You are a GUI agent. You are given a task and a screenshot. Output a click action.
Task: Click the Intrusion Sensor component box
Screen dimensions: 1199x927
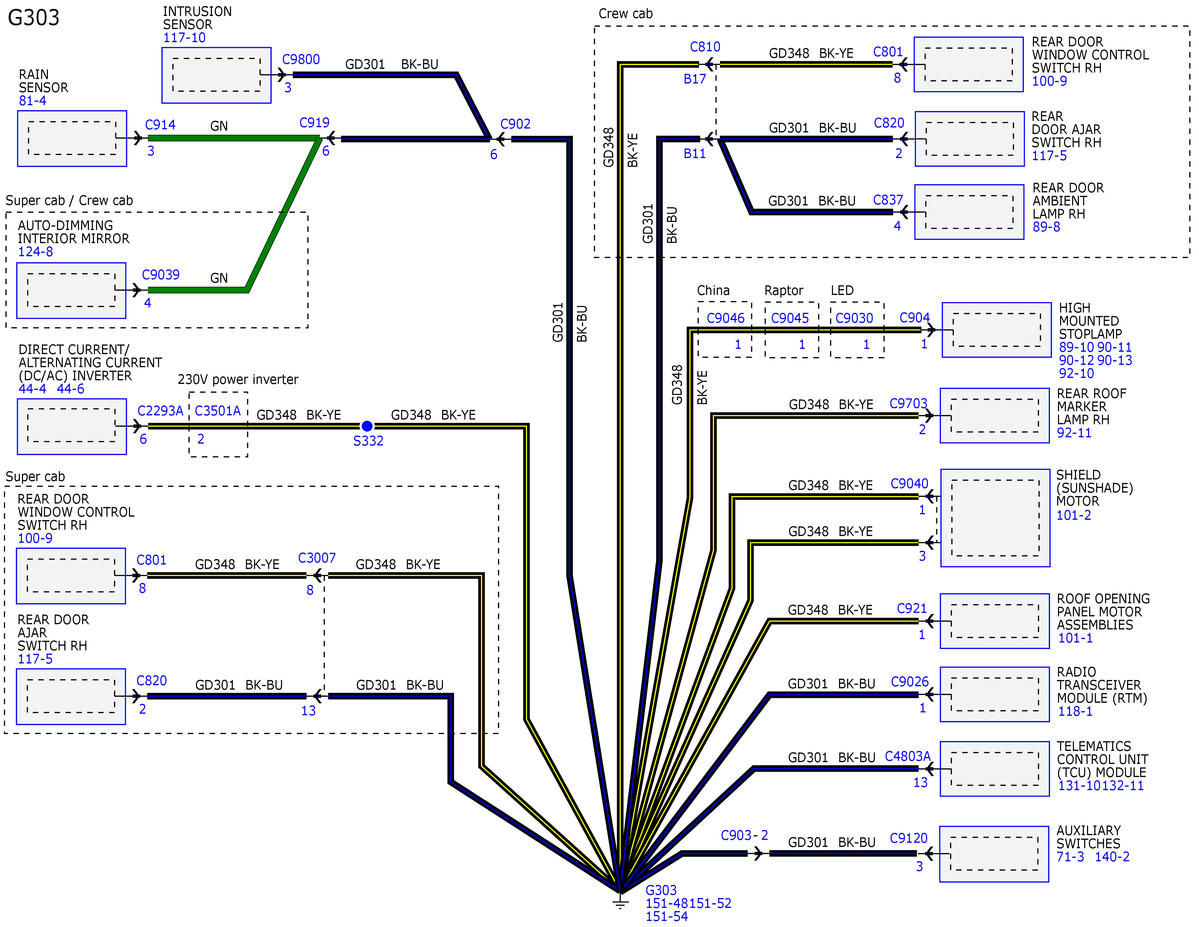pos(215,74)
